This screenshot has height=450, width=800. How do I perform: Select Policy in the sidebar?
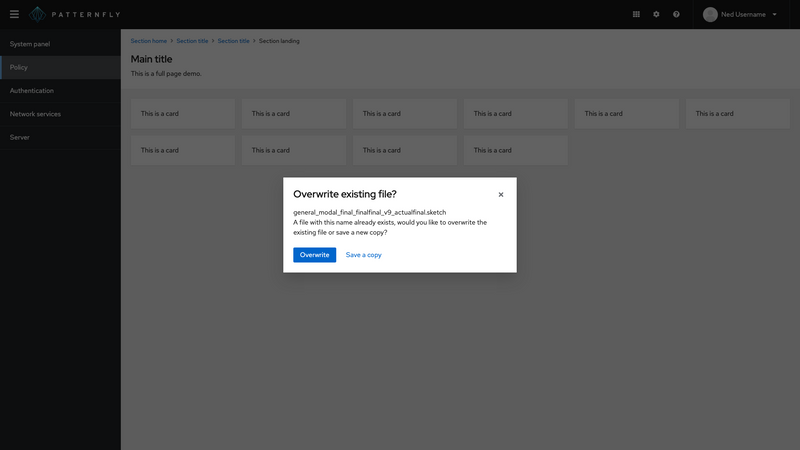point(60,67)
